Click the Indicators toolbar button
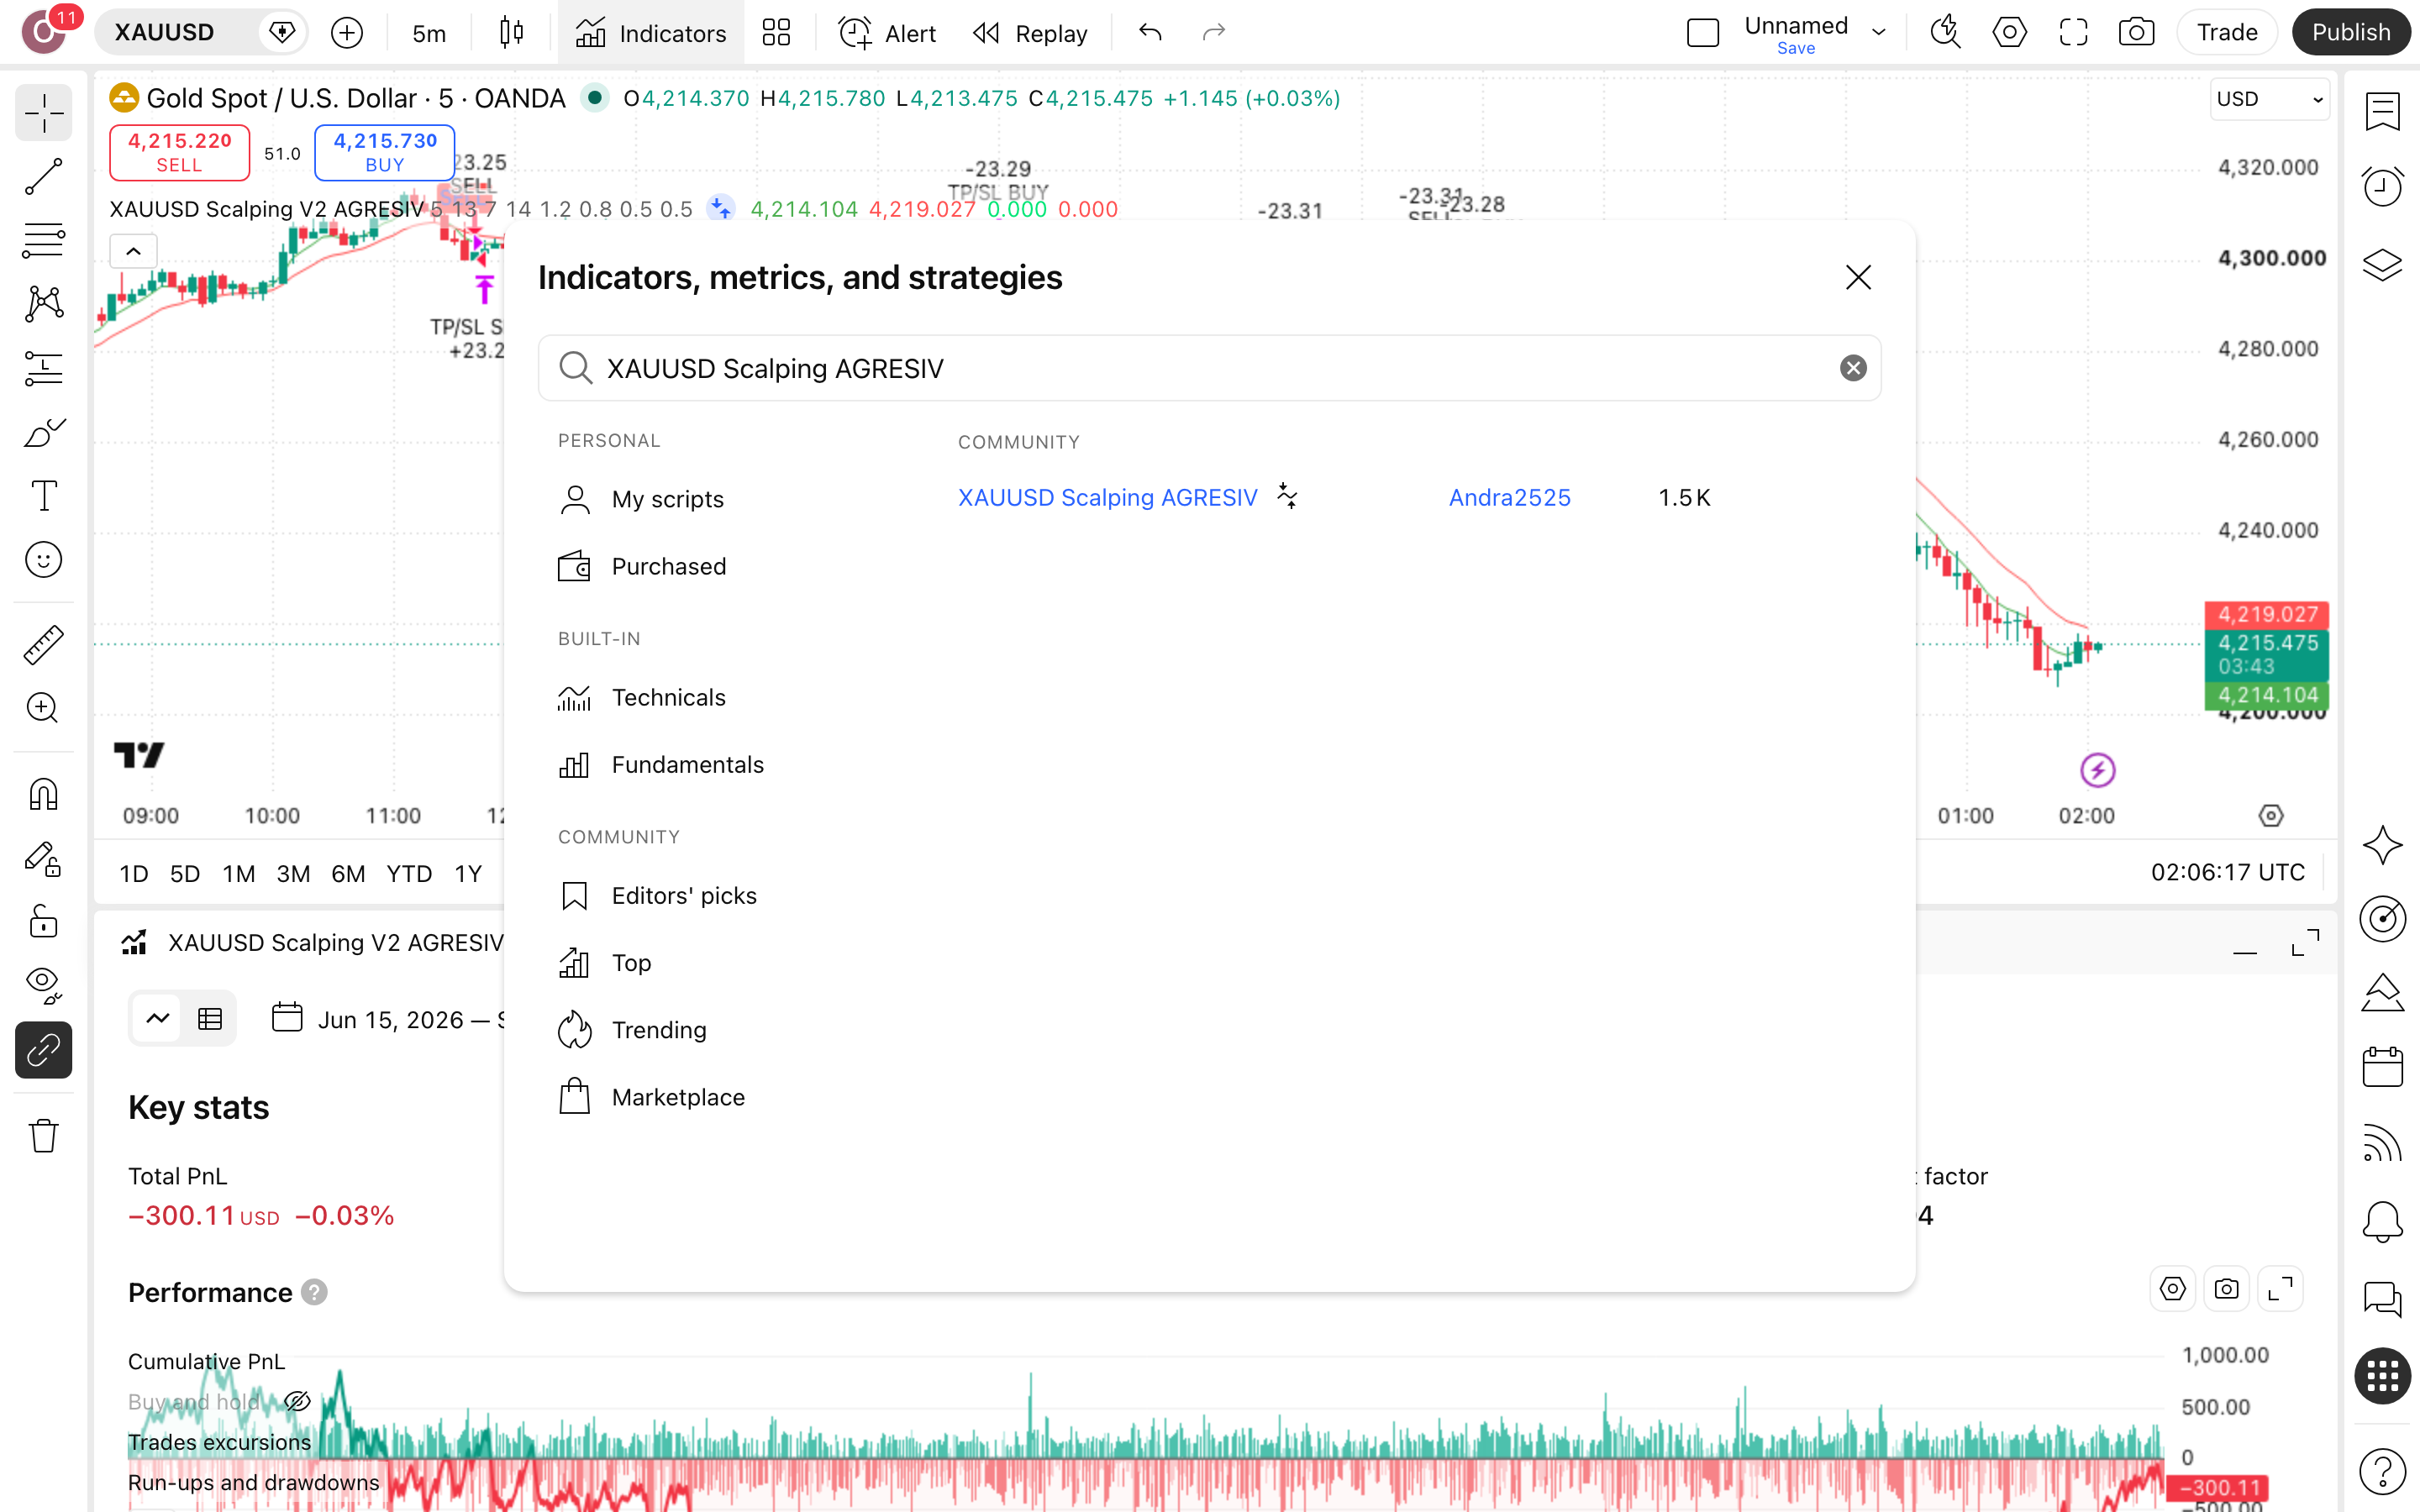Screen dimensions: 2420x1512 click(651, 33)
